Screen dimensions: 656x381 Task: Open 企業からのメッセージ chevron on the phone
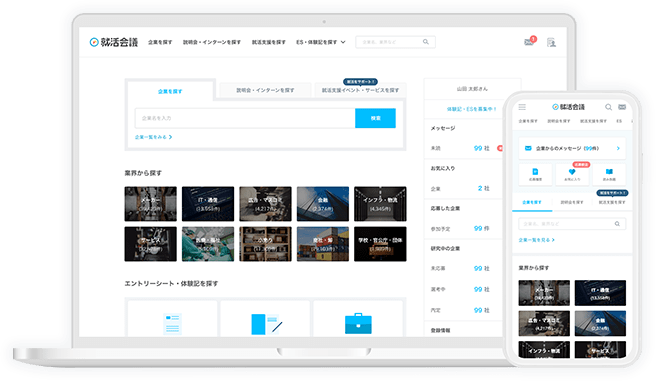pyautogui.click(x=618, y=148)
